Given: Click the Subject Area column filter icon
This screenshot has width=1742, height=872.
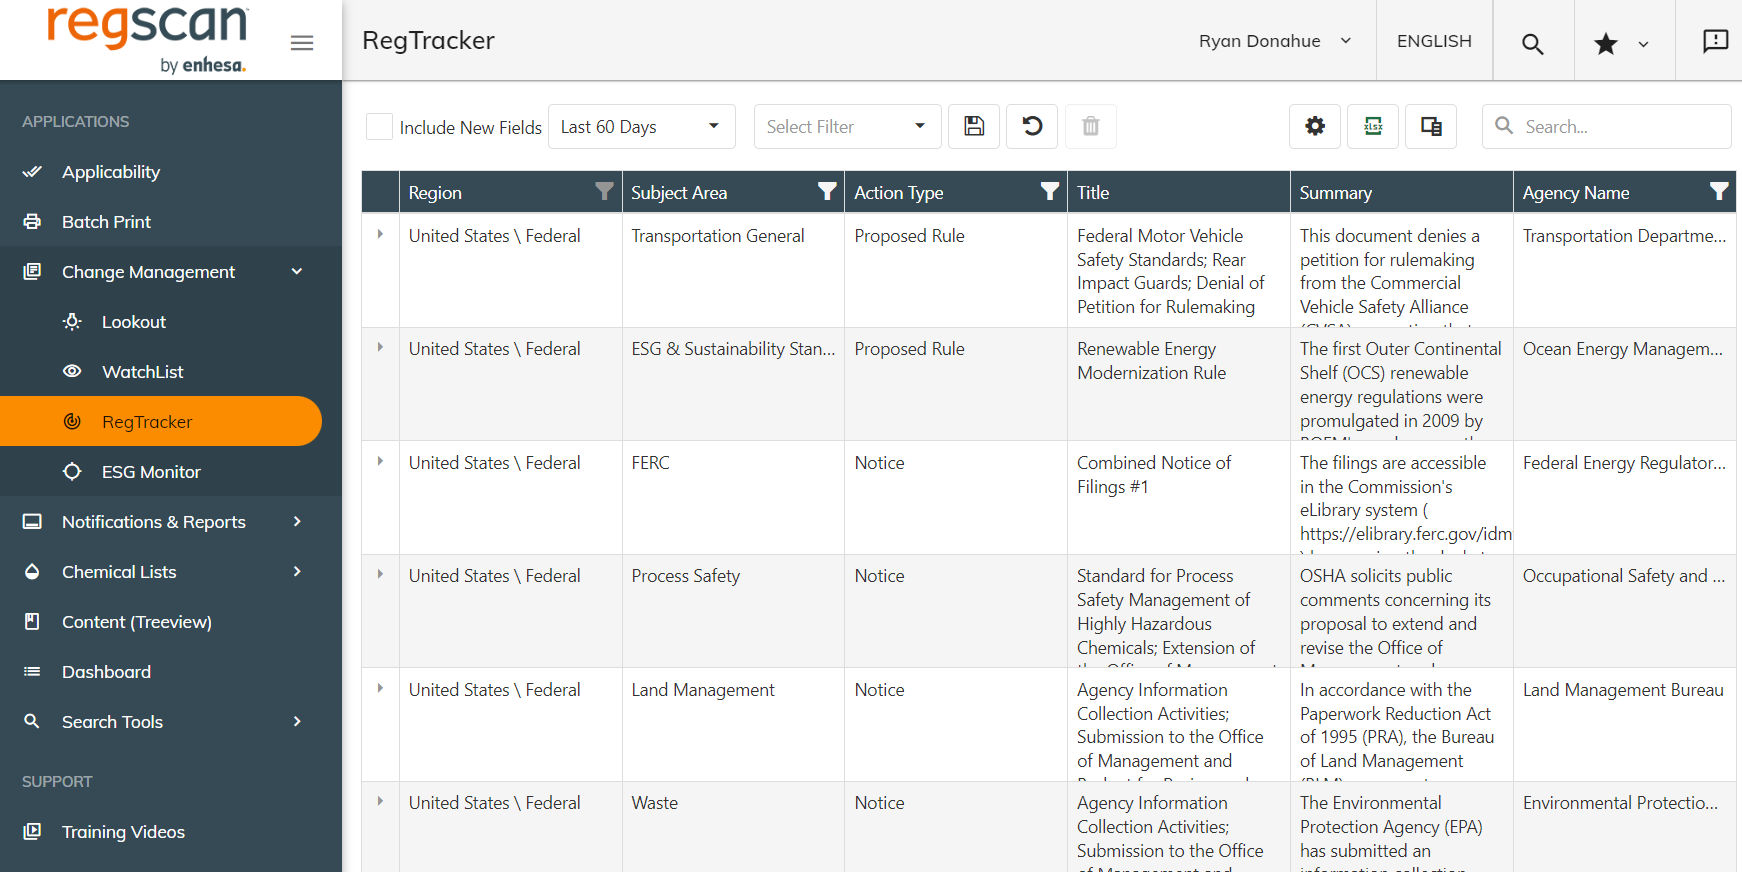Looking at the screenshot, I should coord(827,192).
